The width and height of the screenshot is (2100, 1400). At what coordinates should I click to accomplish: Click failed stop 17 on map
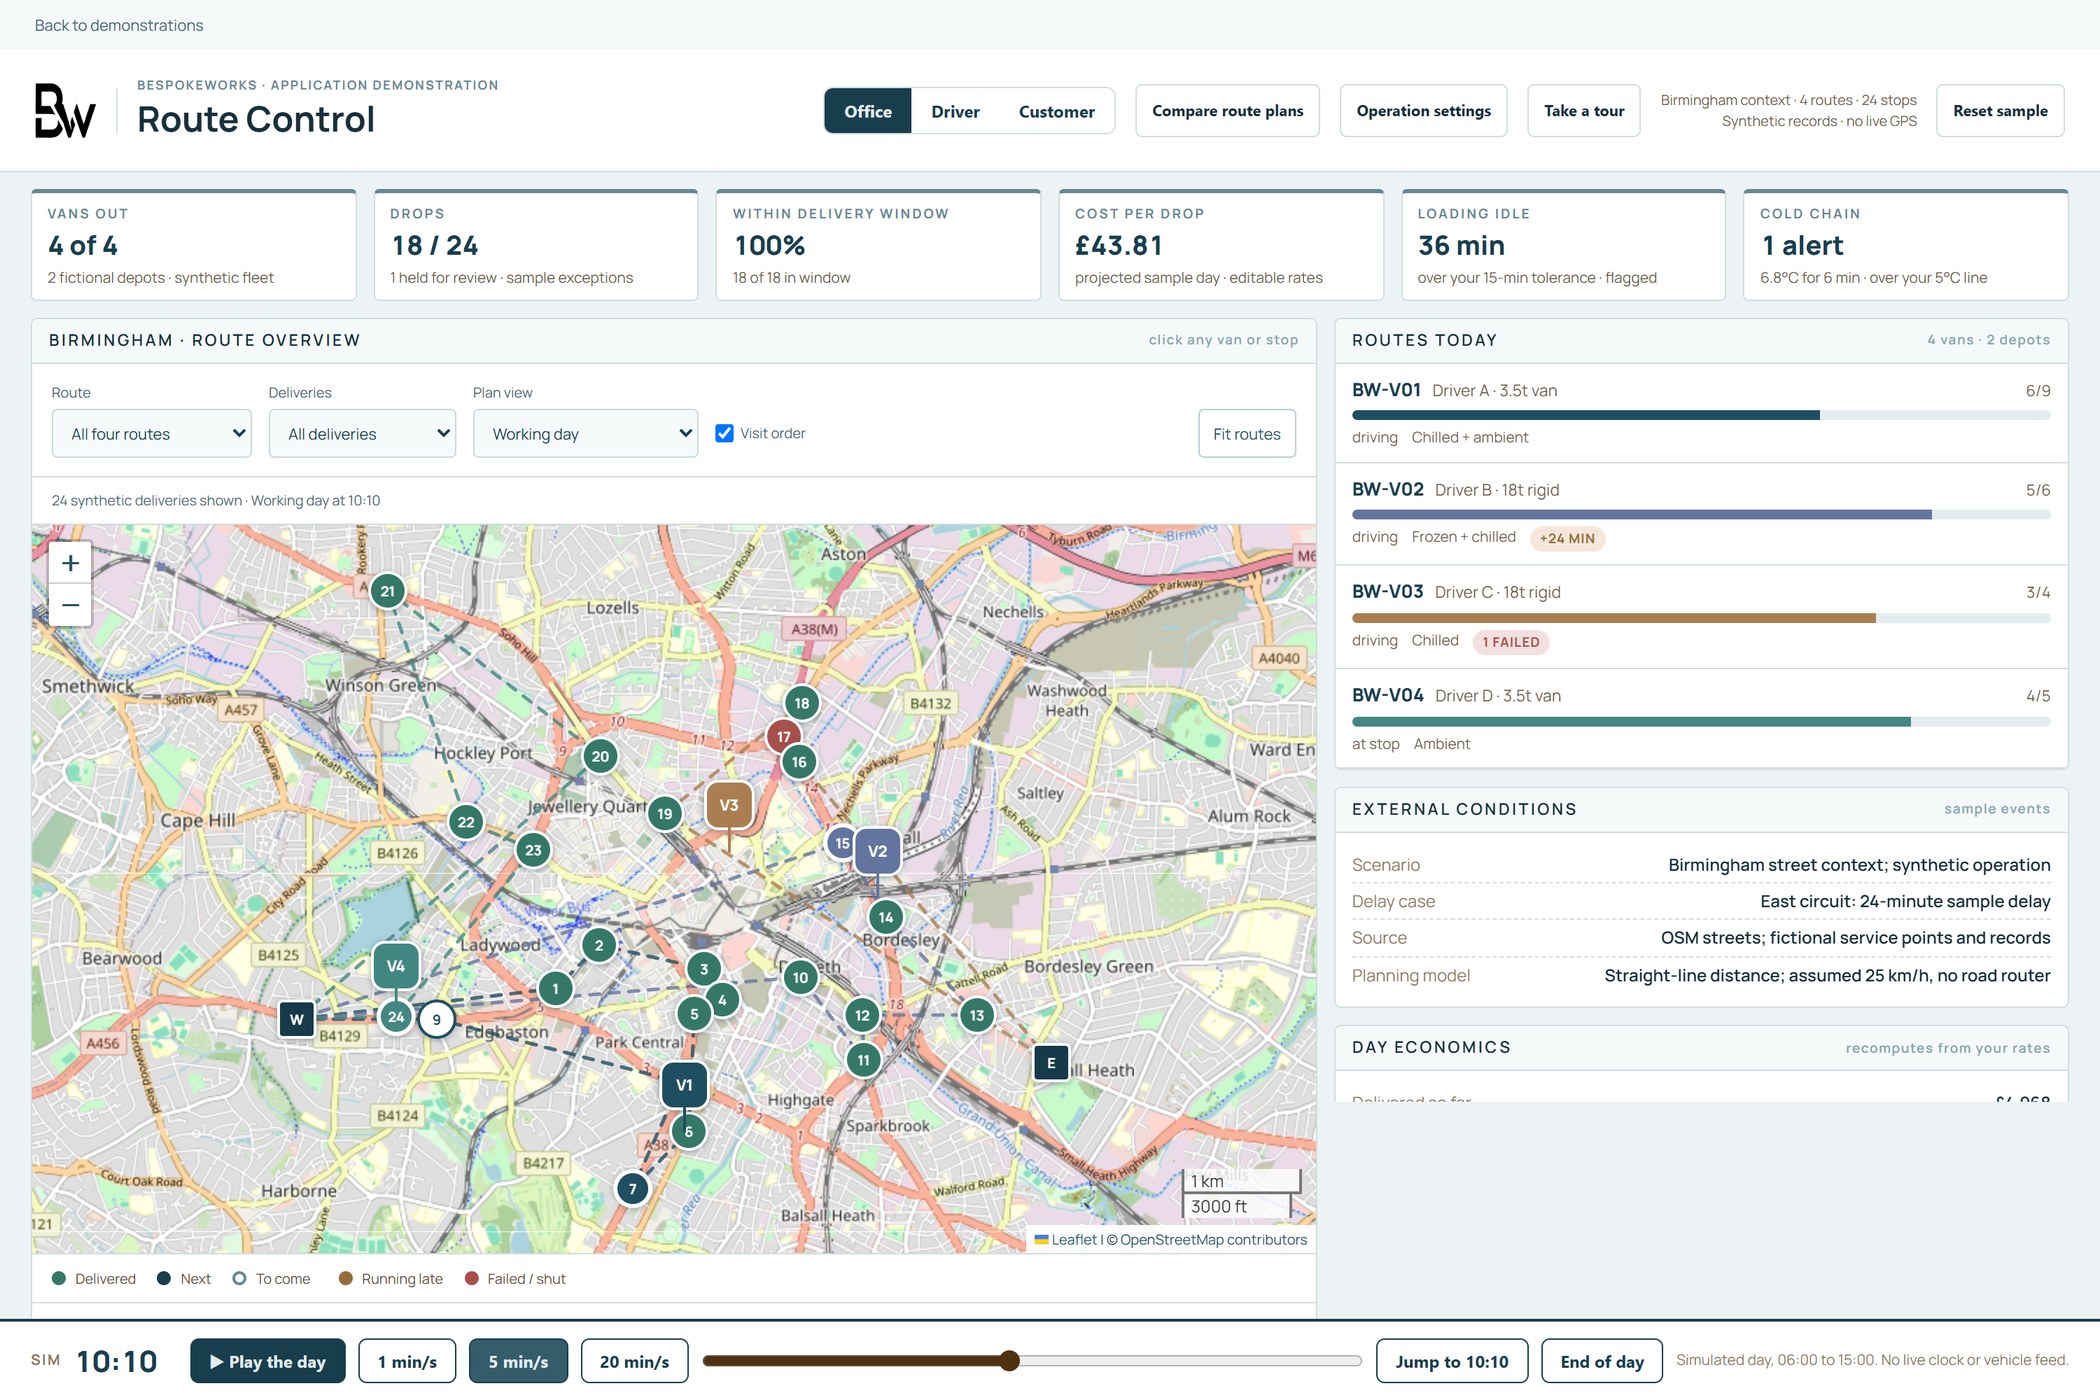click(x=783, y=737)
